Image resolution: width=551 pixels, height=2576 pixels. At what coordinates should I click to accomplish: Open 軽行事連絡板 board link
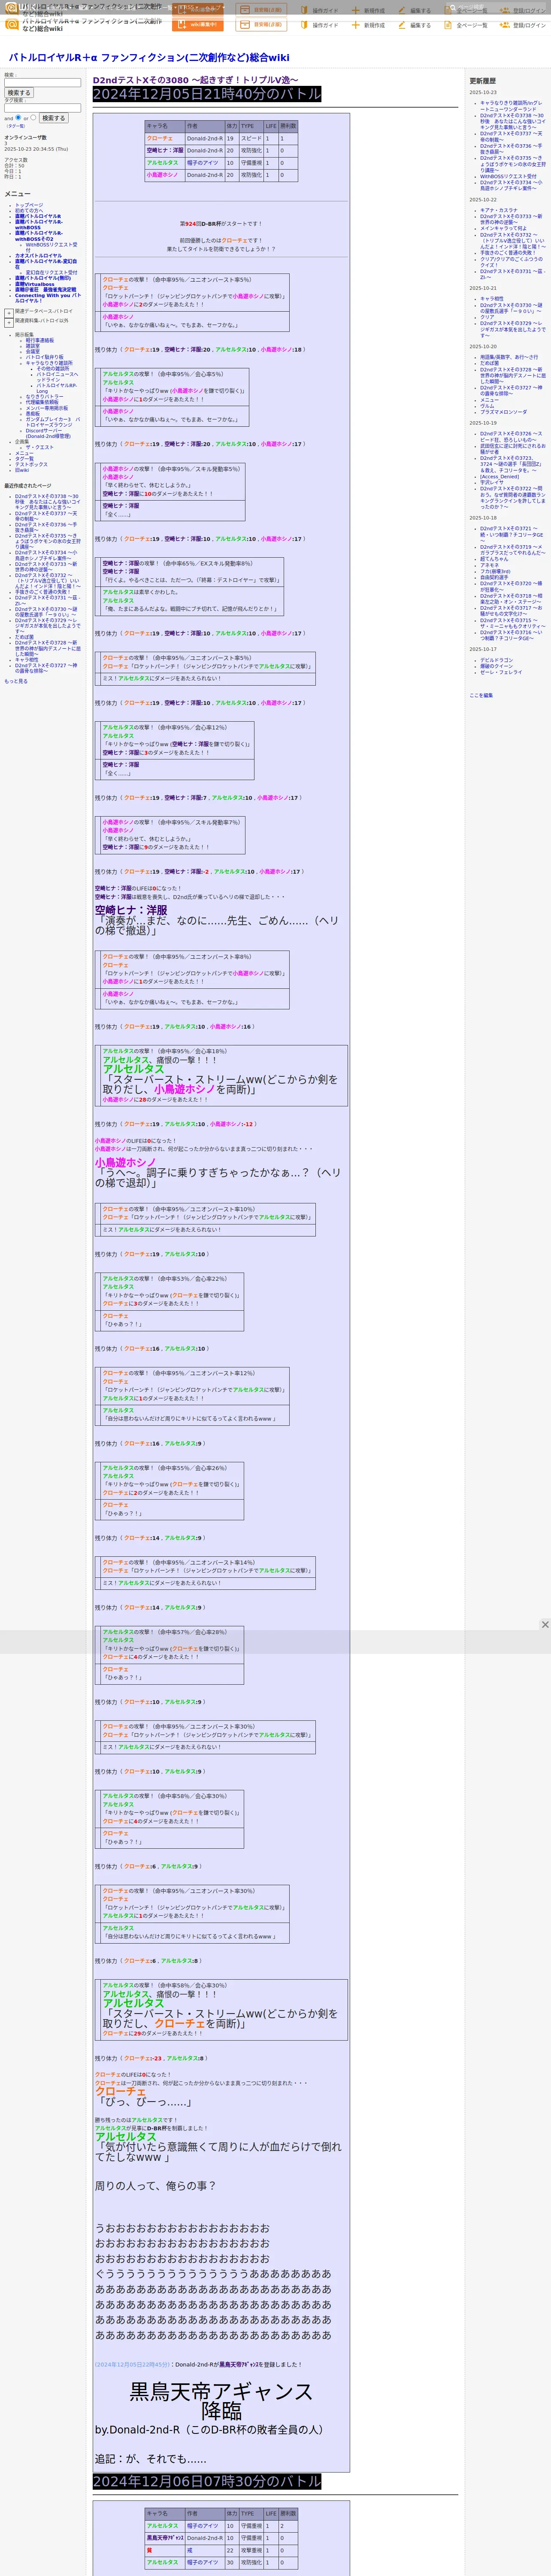tap(40, 340)
